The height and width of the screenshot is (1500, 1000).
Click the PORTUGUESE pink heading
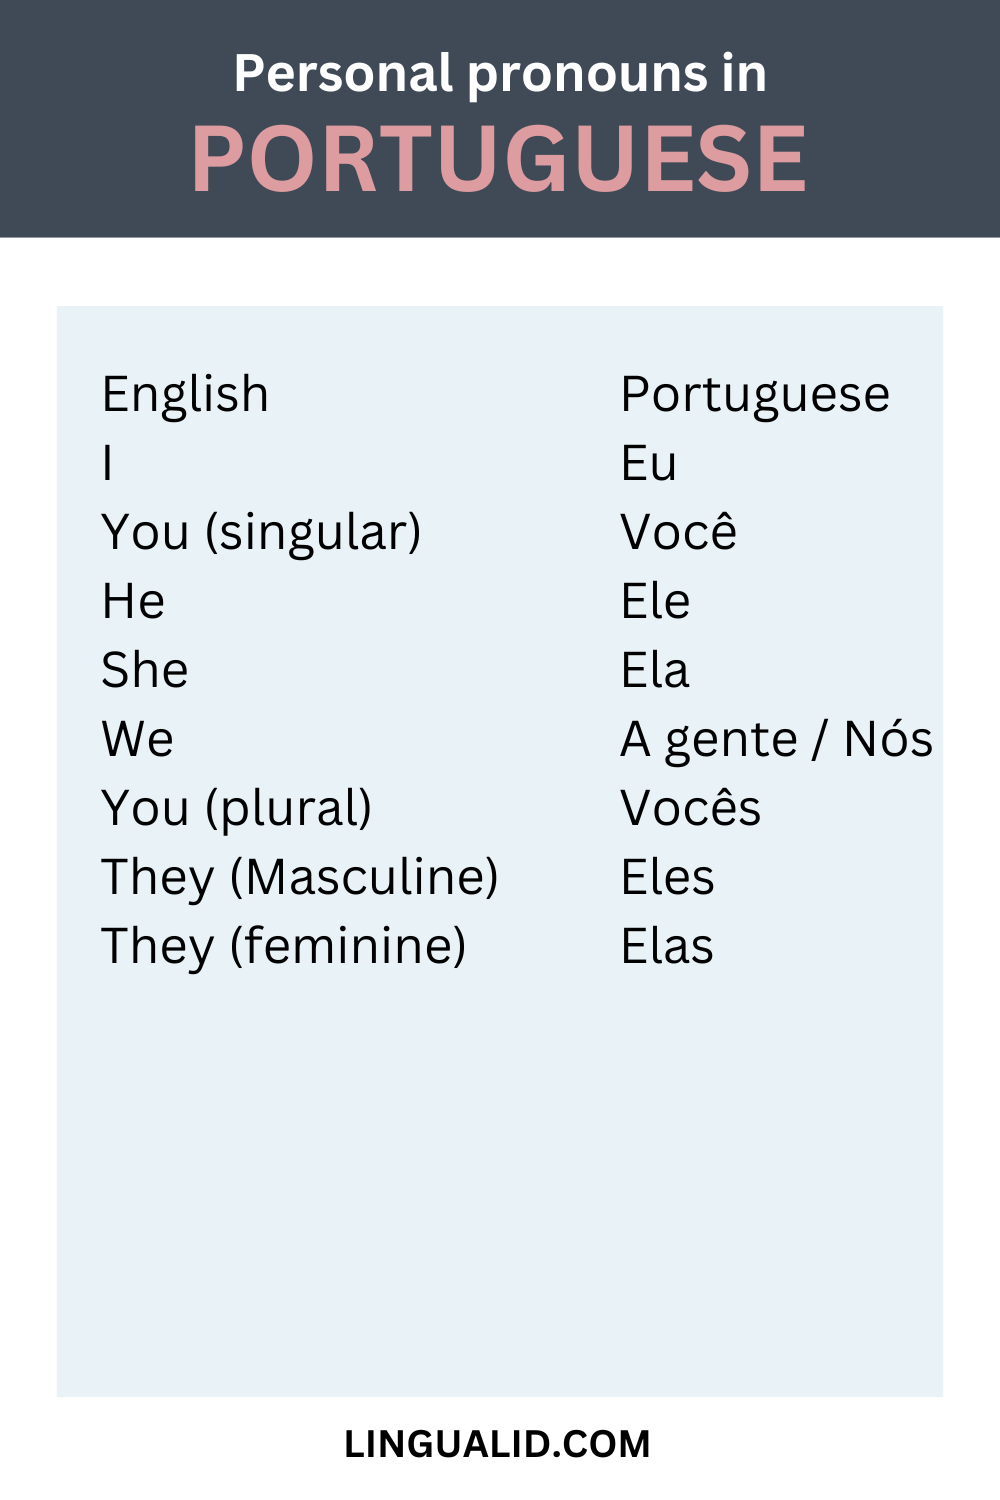499,159
